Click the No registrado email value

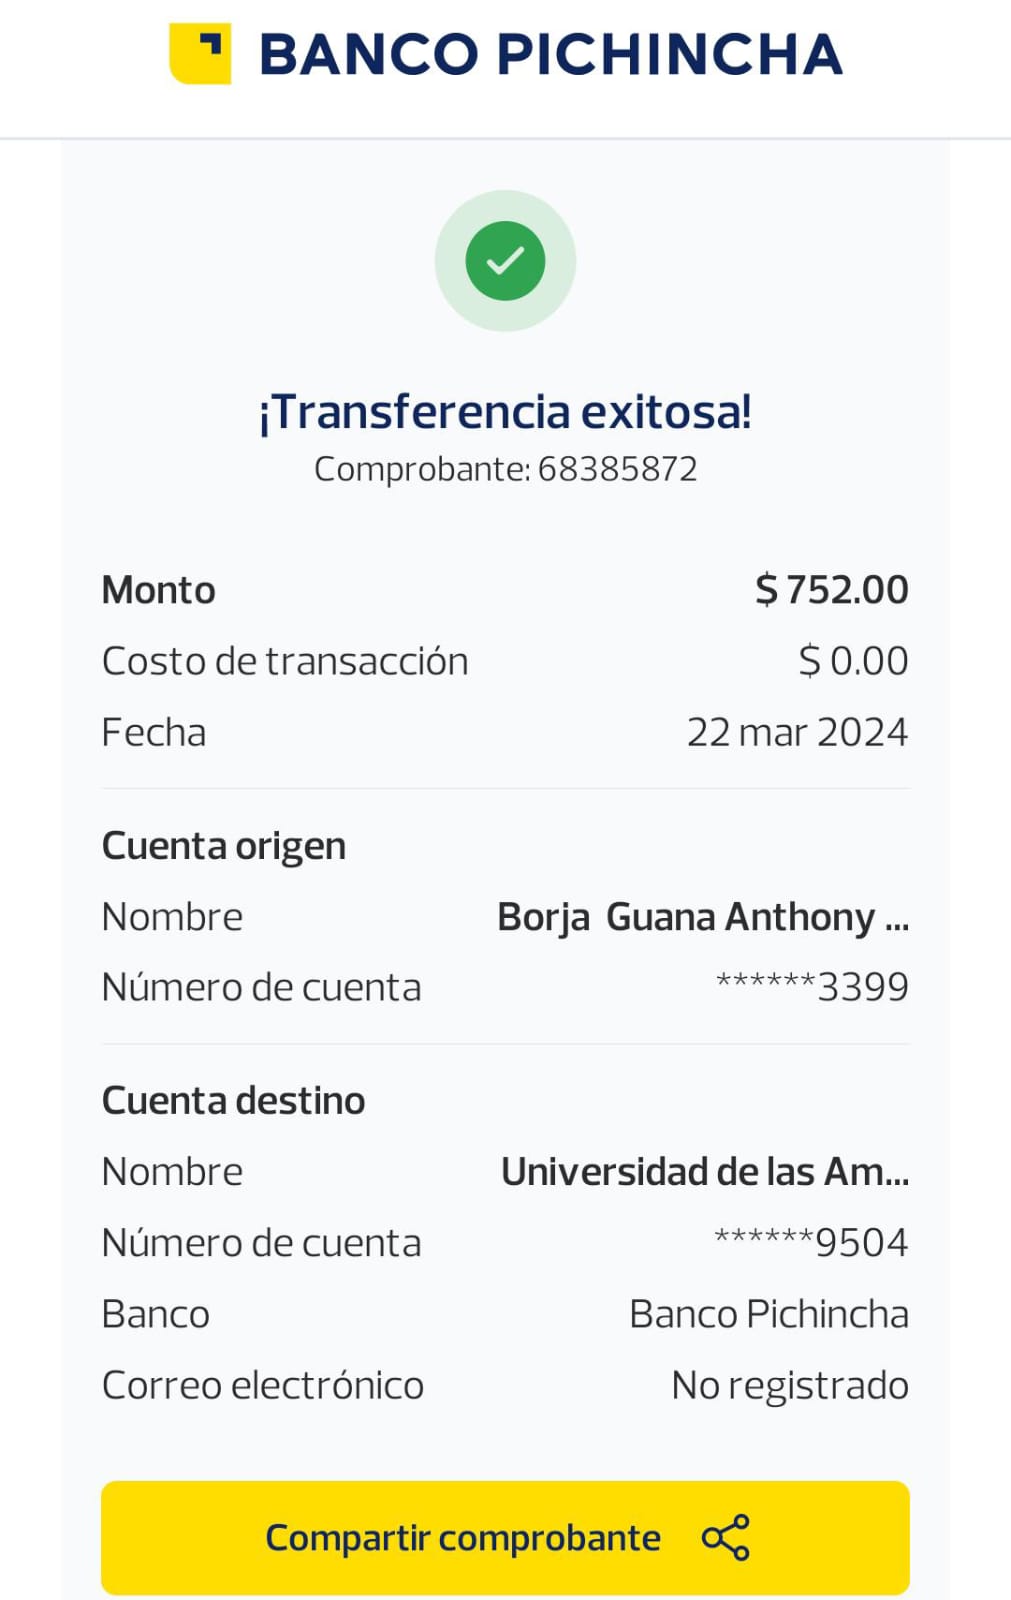pyautogui.click(x=789, y=1385)
